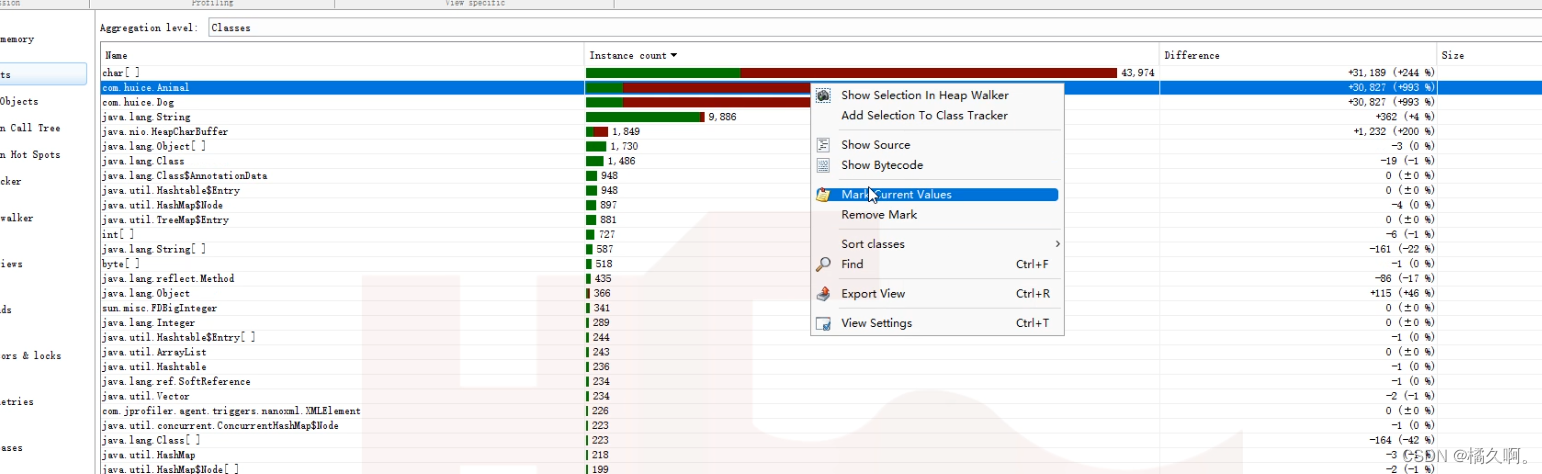Select the java.util.Hashtable$Entry[ ] row
Image resolution: width=1542 pixels, height=474 pixels.
(821, 337)
